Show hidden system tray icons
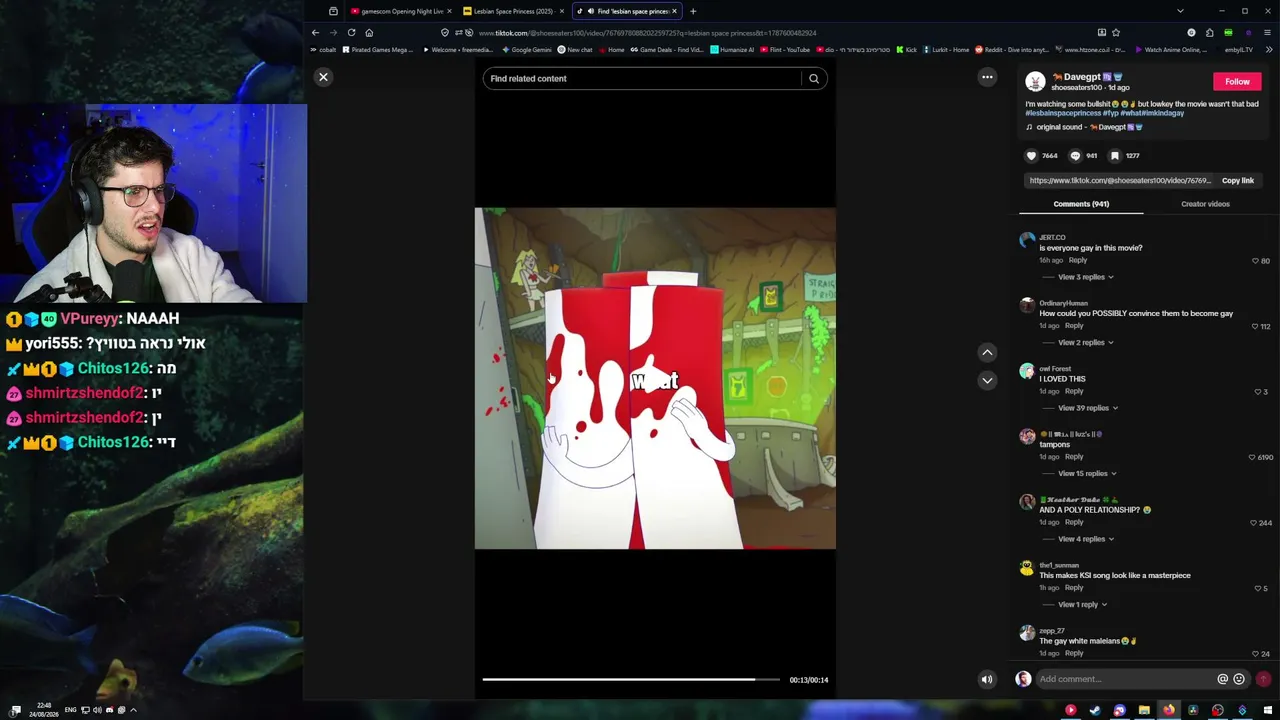Image resolution: width=1280 pixels, height=720 pixels. (133, 710)
